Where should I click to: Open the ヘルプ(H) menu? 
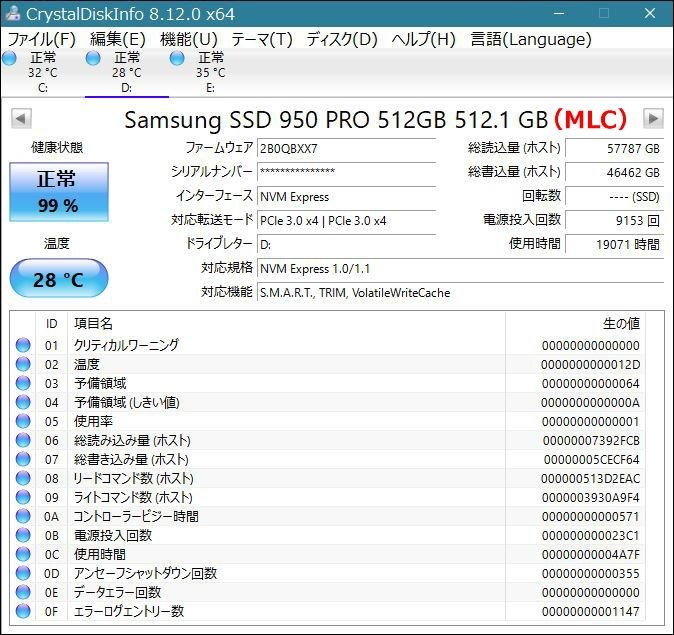423,40
